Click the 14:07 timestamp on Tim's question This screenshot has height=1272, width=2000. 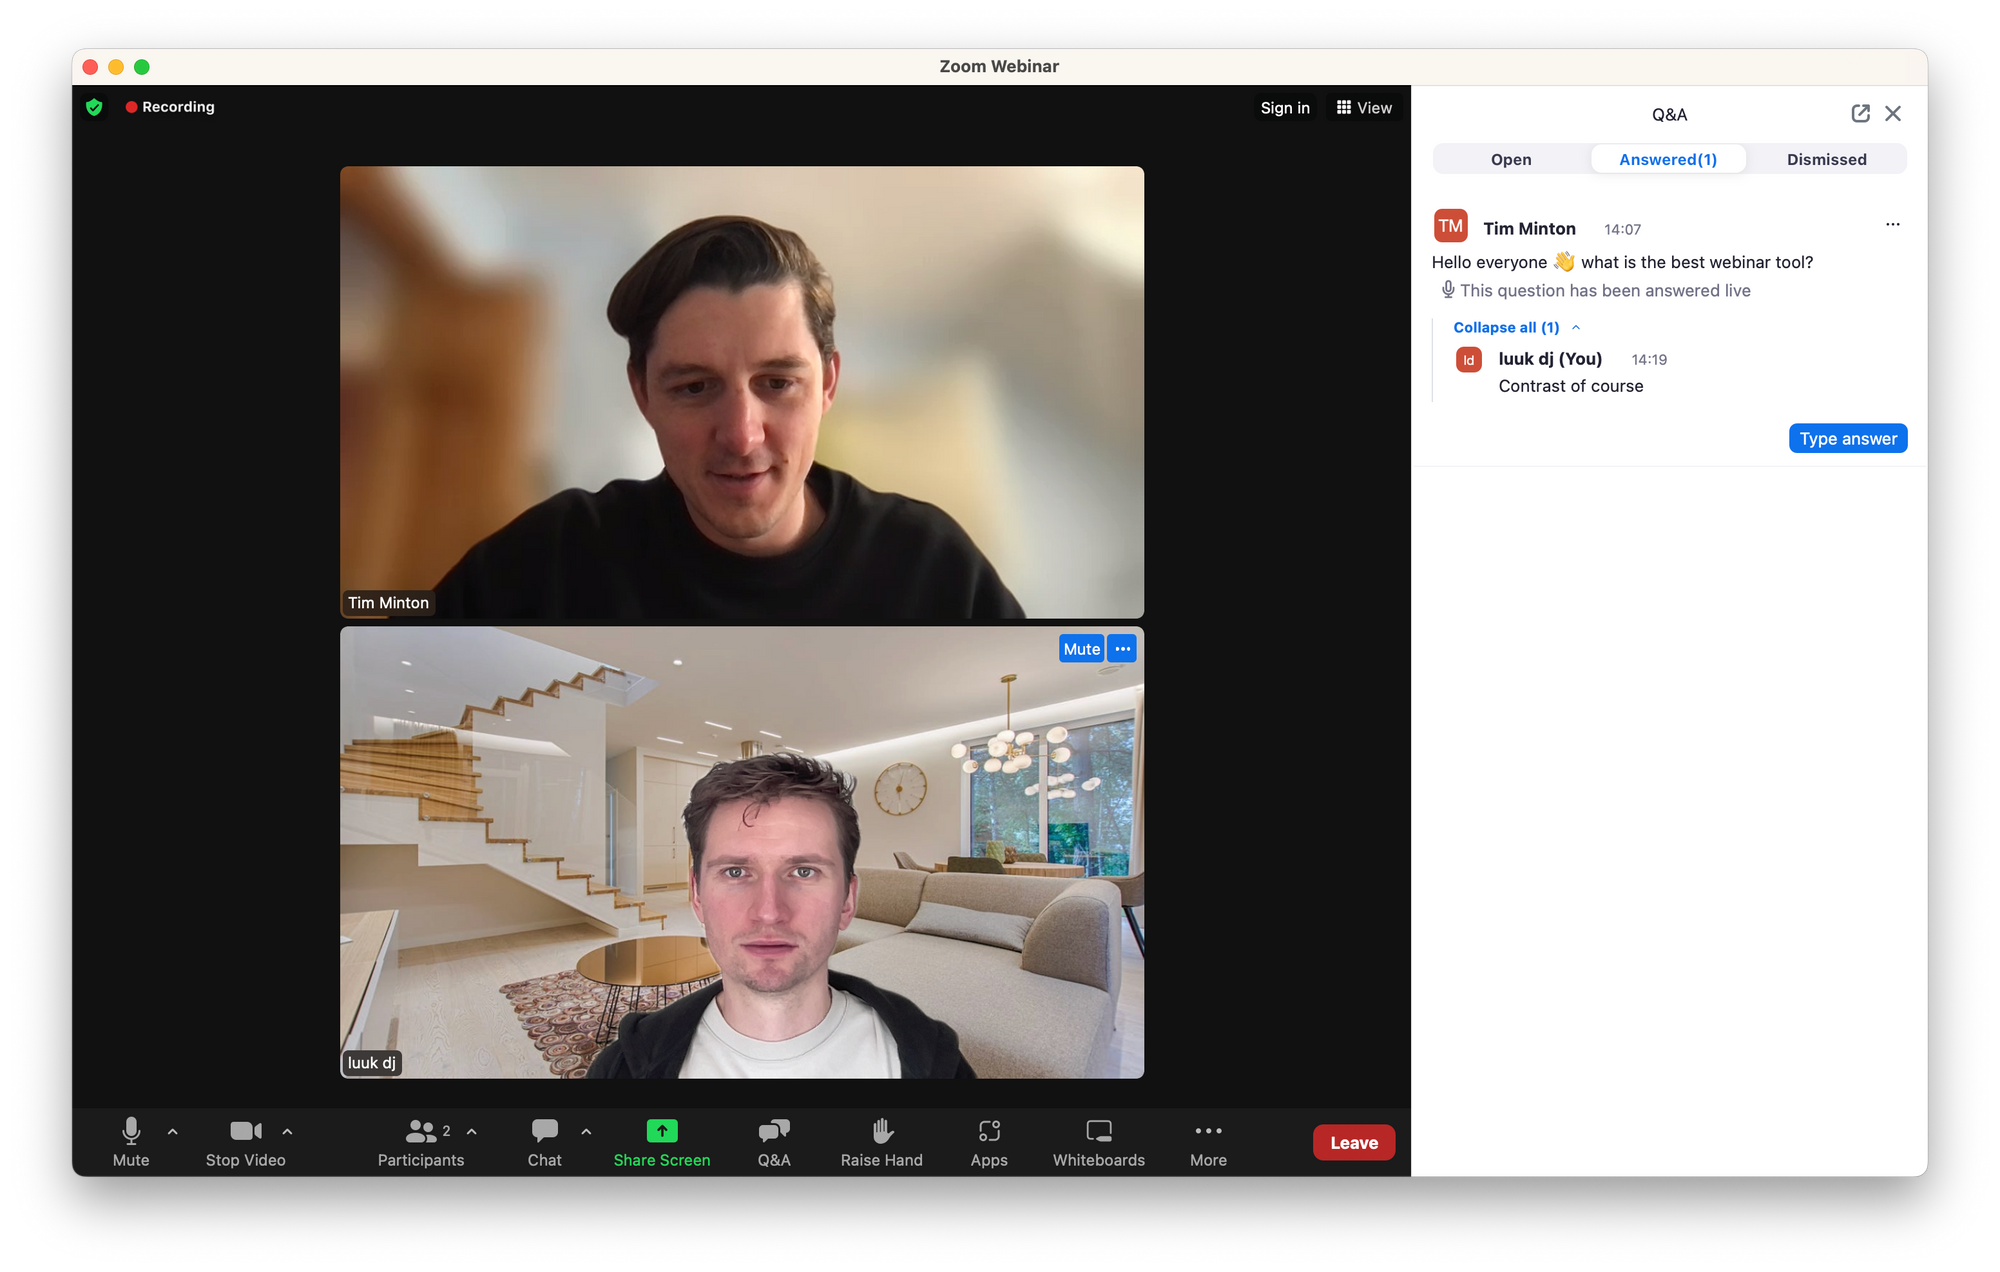[1622, 229]
